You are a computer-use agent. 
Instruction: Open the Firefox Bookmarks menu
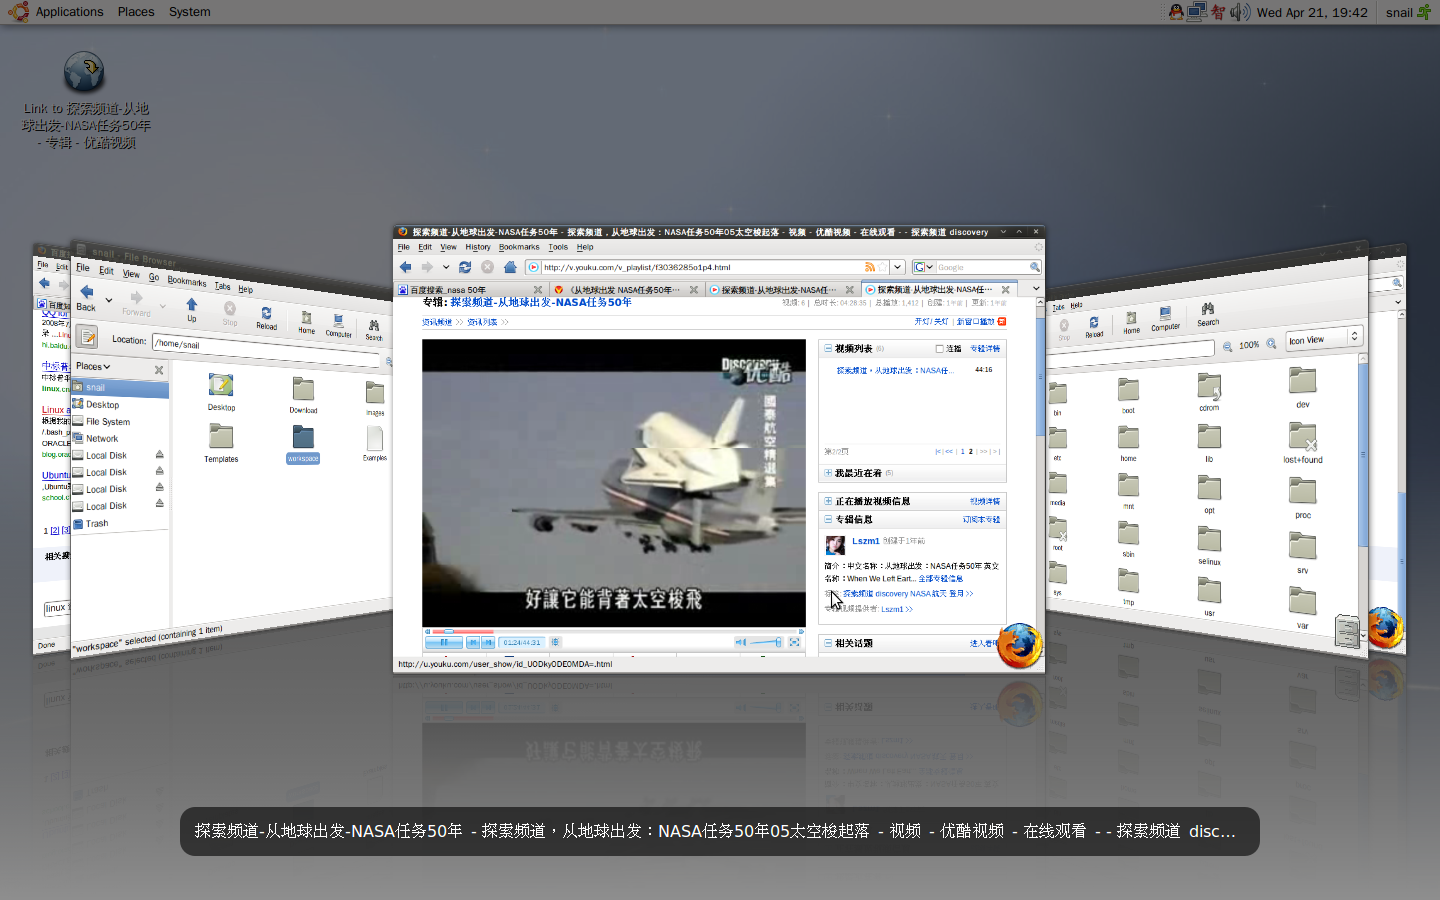(x=519, y=247)
